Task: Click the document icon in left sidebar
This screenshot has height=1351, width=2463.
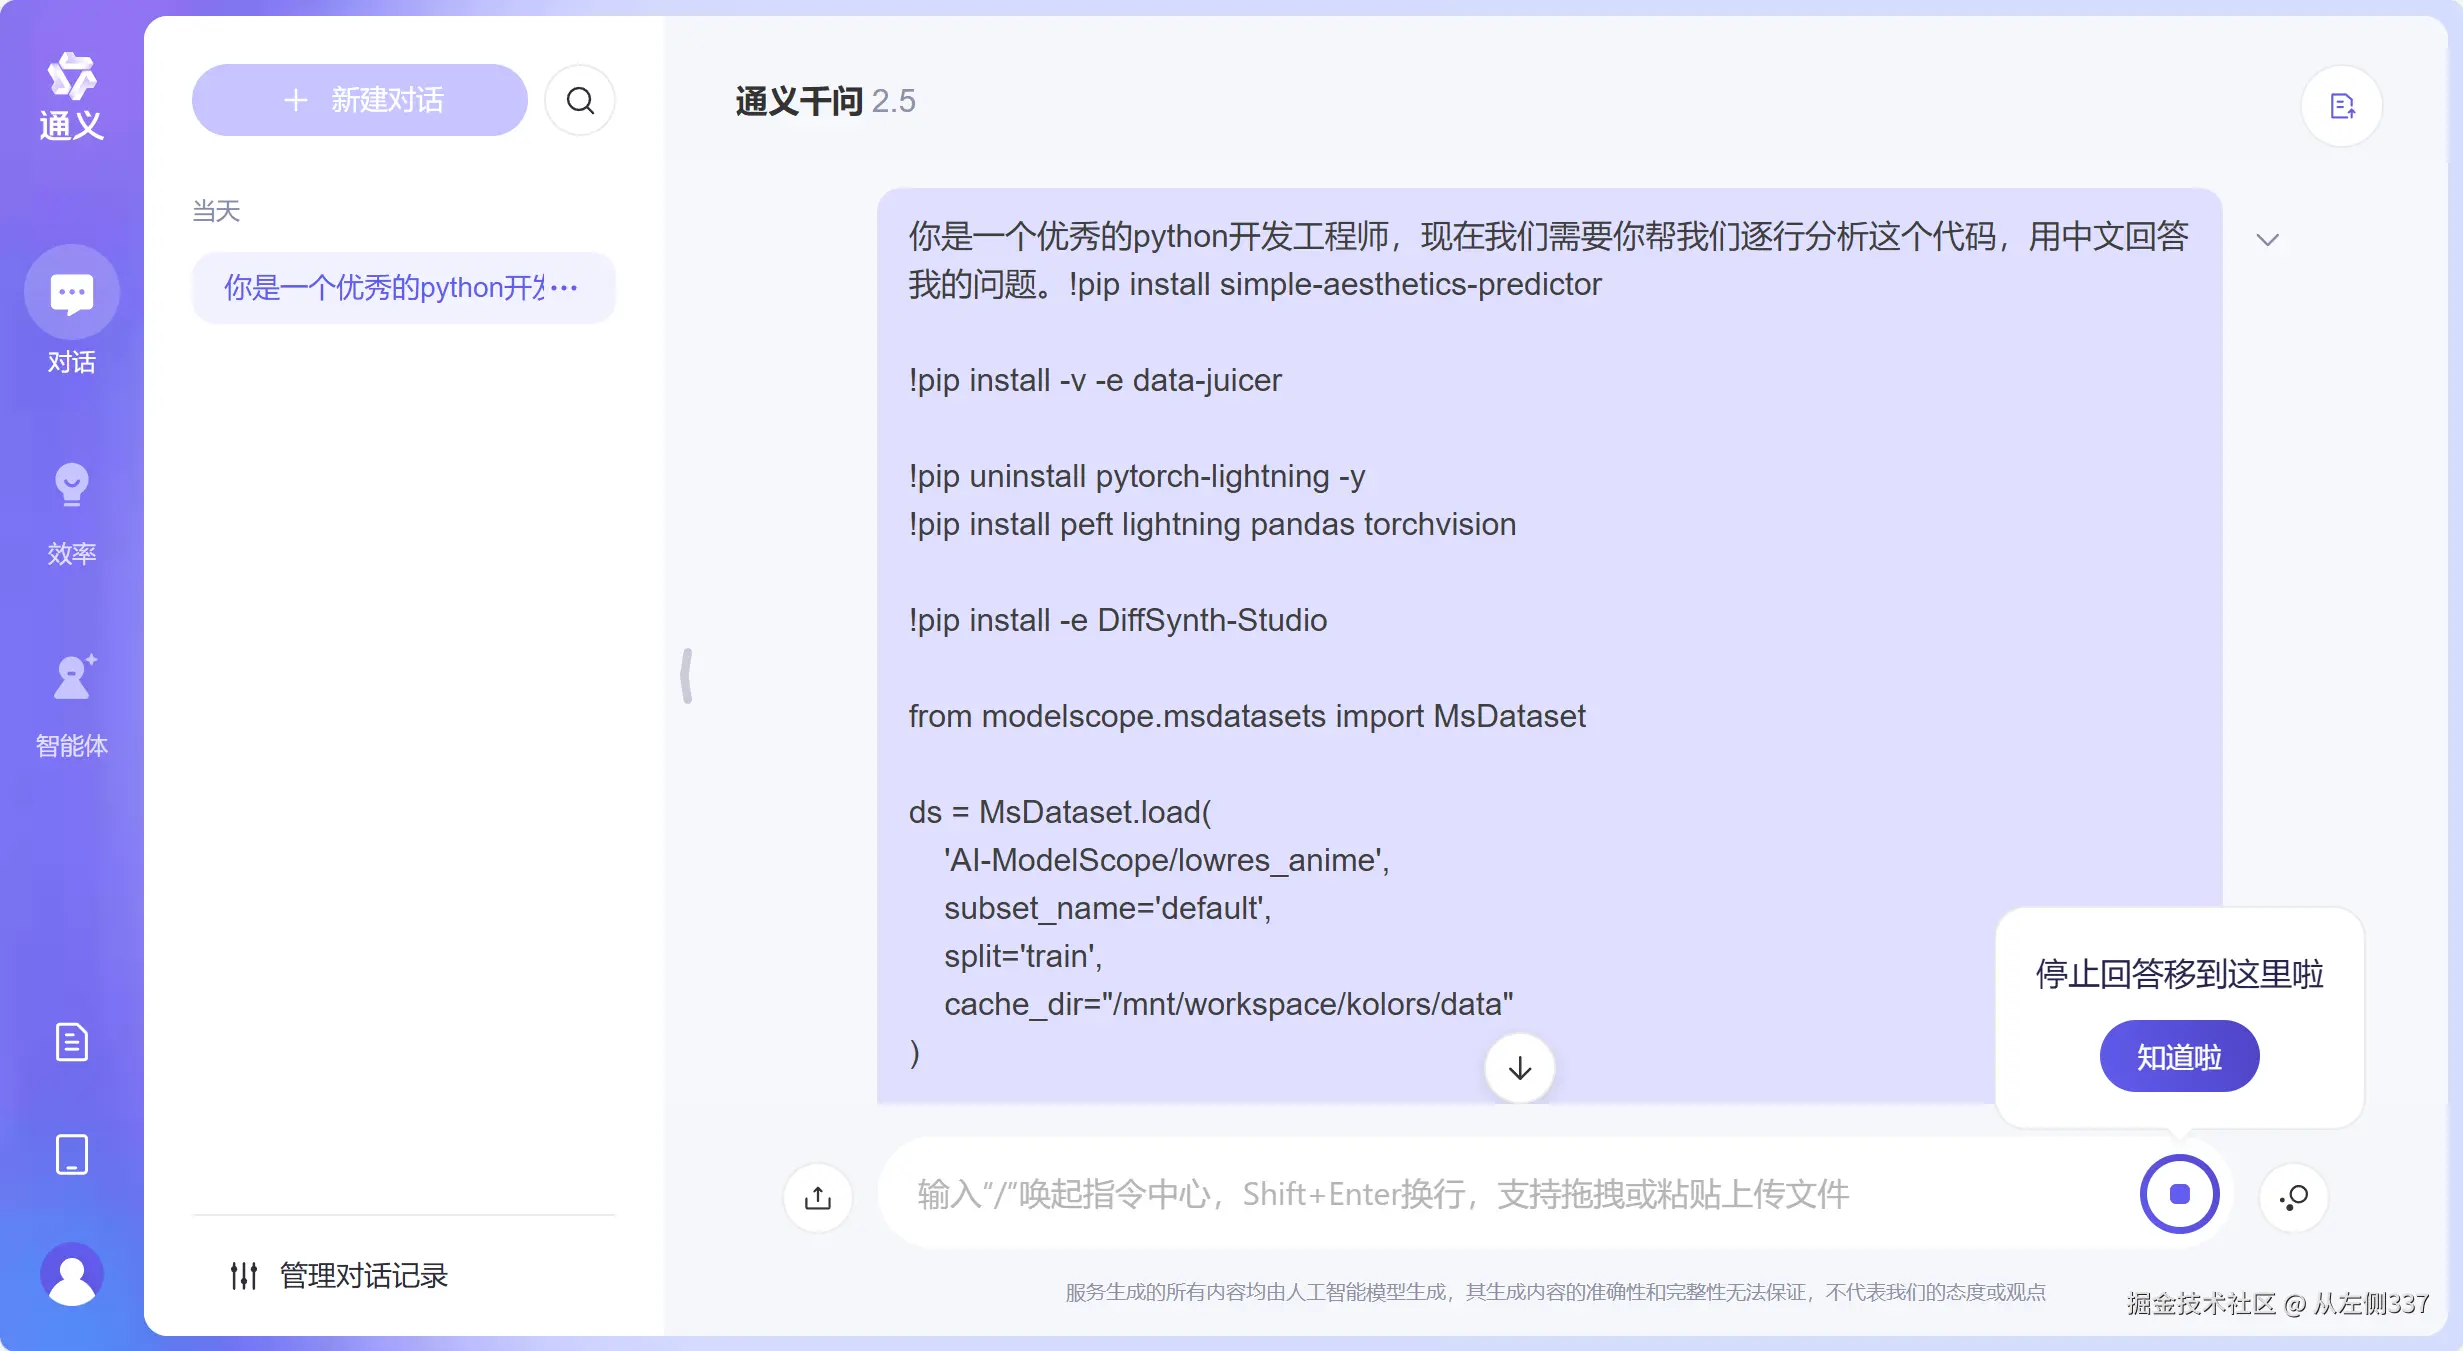Action: pos(71,1042)
